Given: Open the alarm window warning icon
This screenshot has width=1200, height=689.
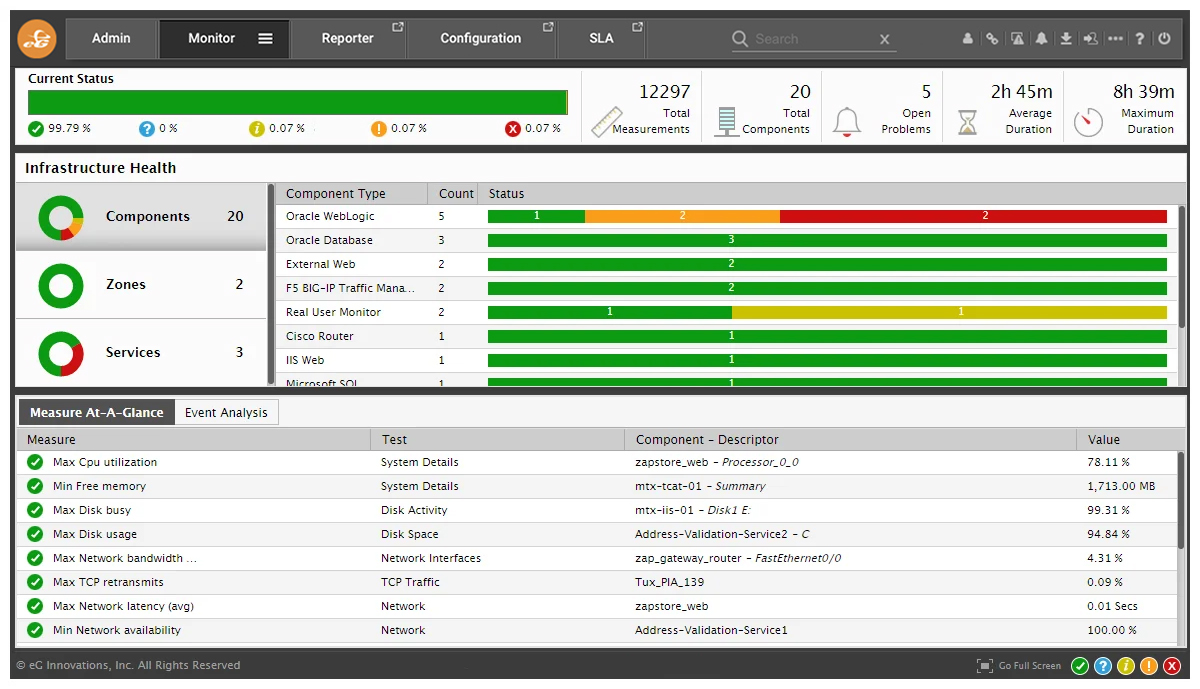Looking at the screenshot, I should coord(1017,39).
